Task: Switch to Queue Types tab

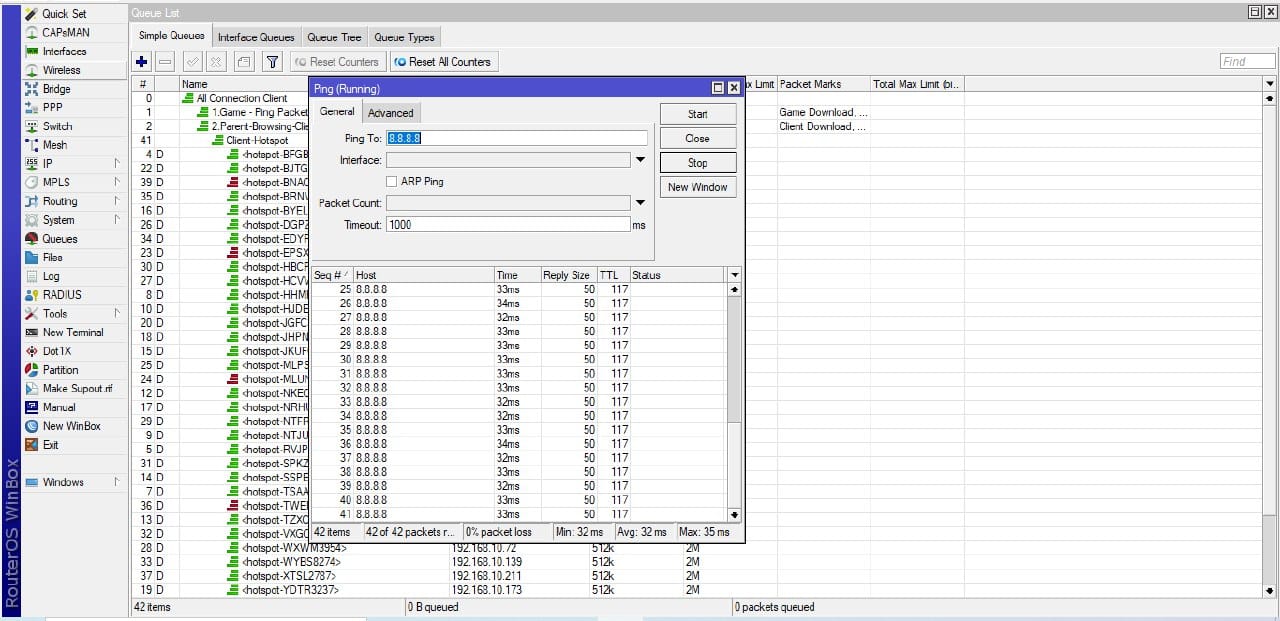Action: (404, 37)
